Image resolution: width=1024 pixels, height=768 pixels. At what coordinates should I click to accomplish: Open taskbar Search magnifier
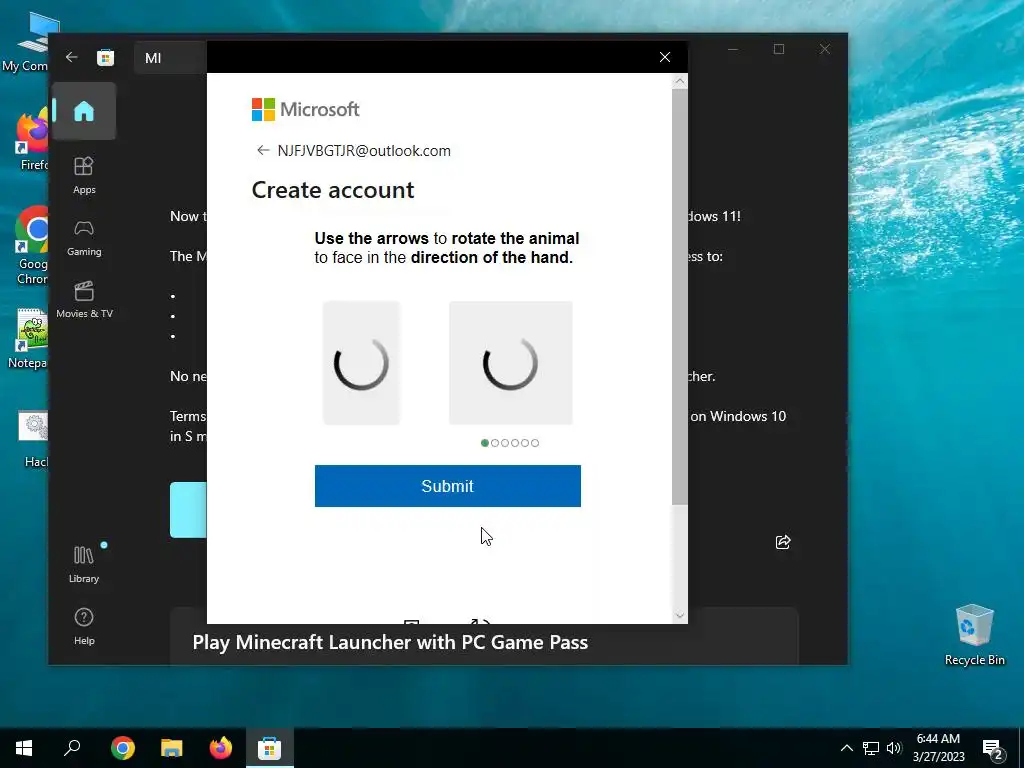tap(72, 748)
